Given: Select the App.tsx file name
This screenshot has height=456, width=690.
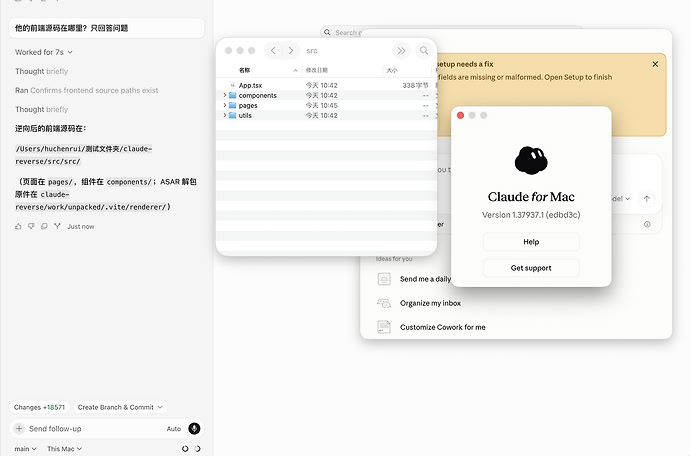Looking at the screenshot, I should 250,85.
